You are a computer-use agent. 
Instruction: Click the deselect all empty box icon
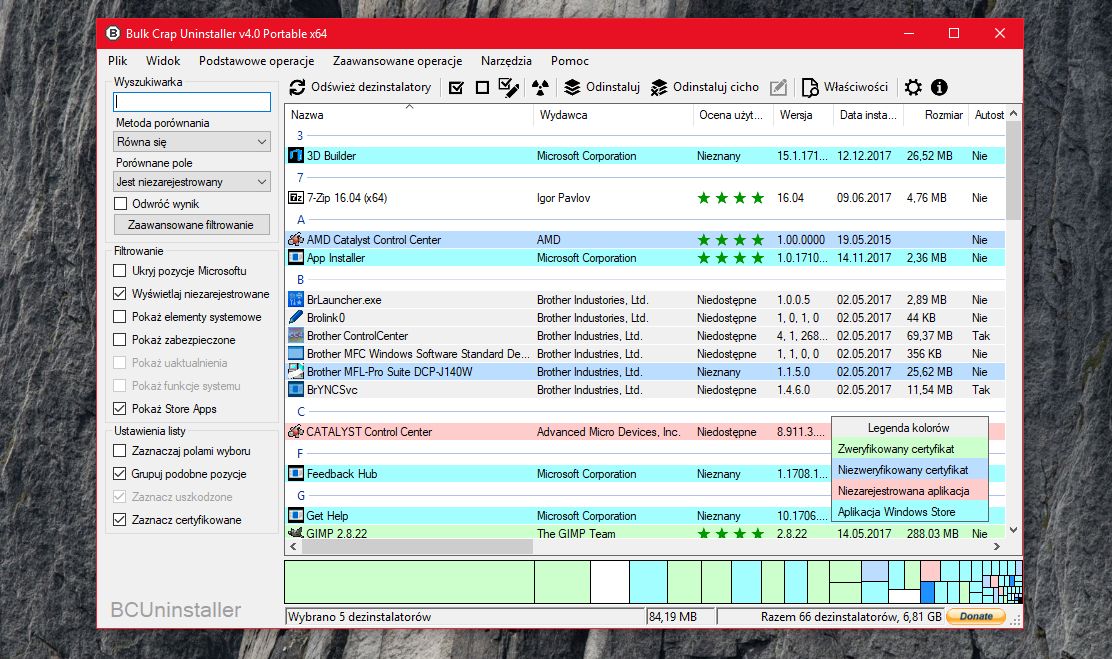pos(482,88)
